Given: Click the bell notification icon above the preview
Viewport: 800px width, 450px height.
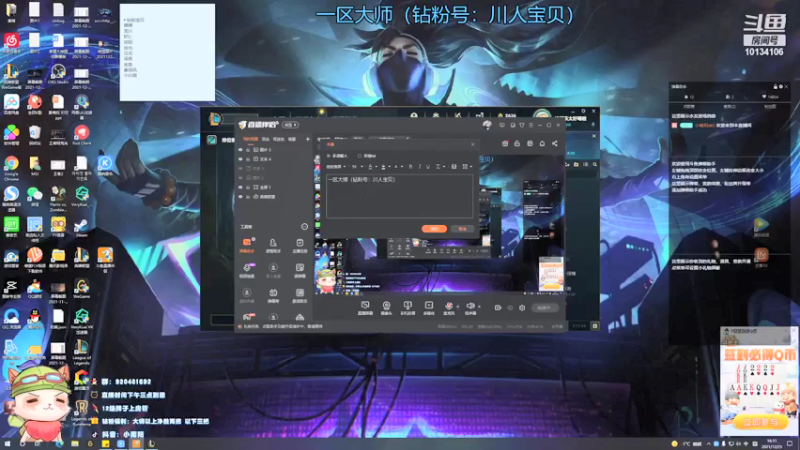Looking at the screenshot, I should tap(542, 143).
